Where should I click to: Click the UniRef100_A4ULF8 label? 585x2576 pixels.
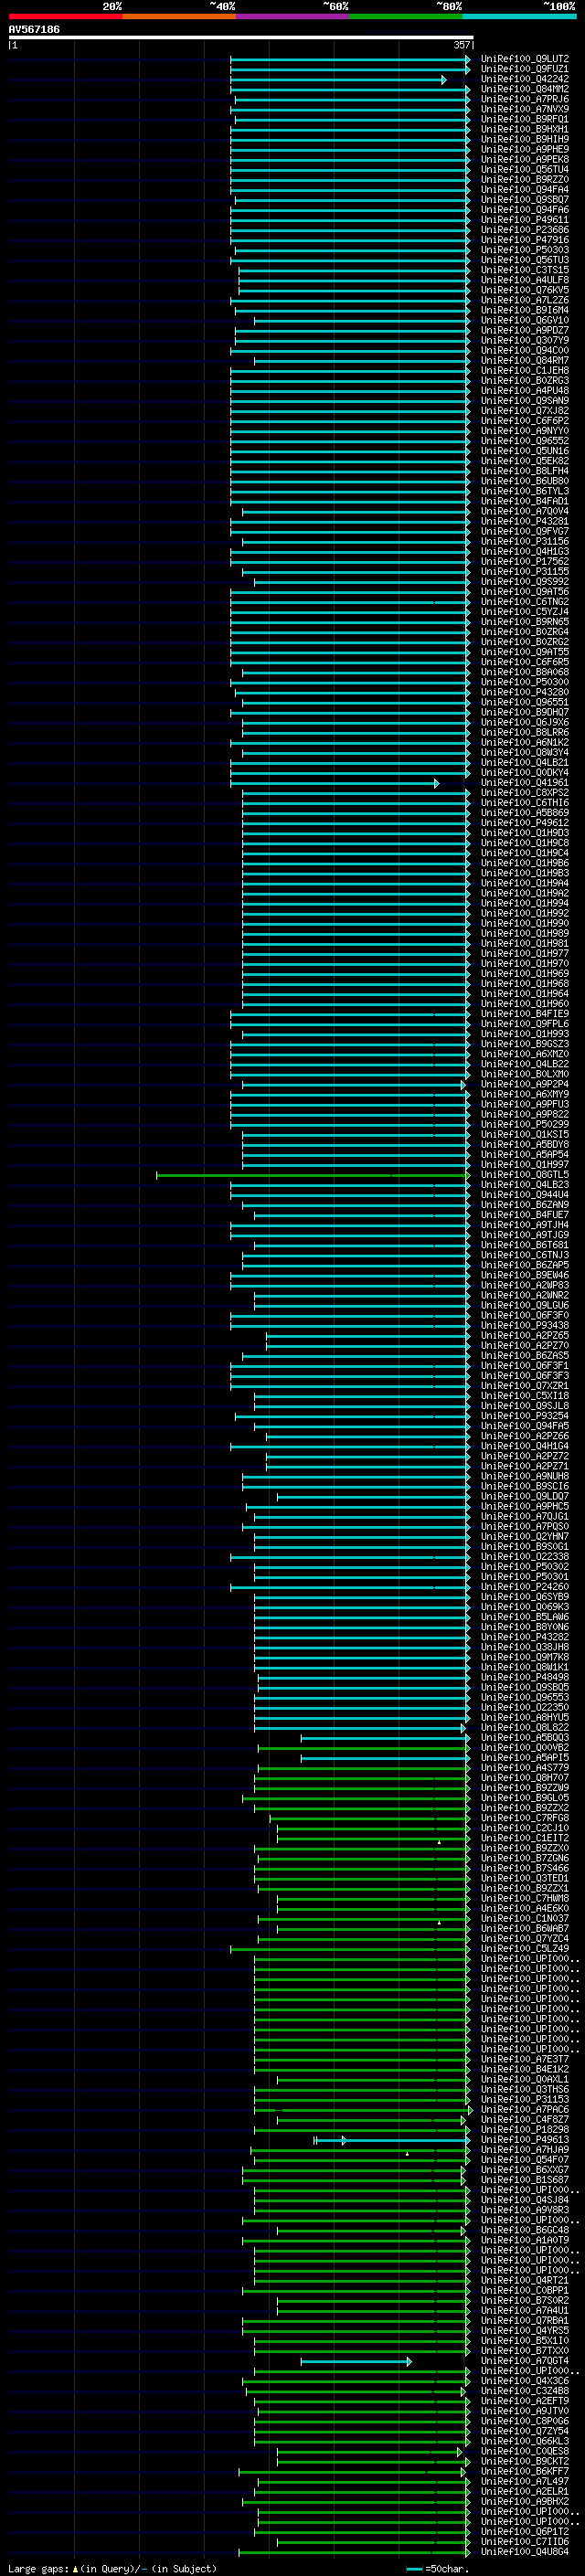525,280
